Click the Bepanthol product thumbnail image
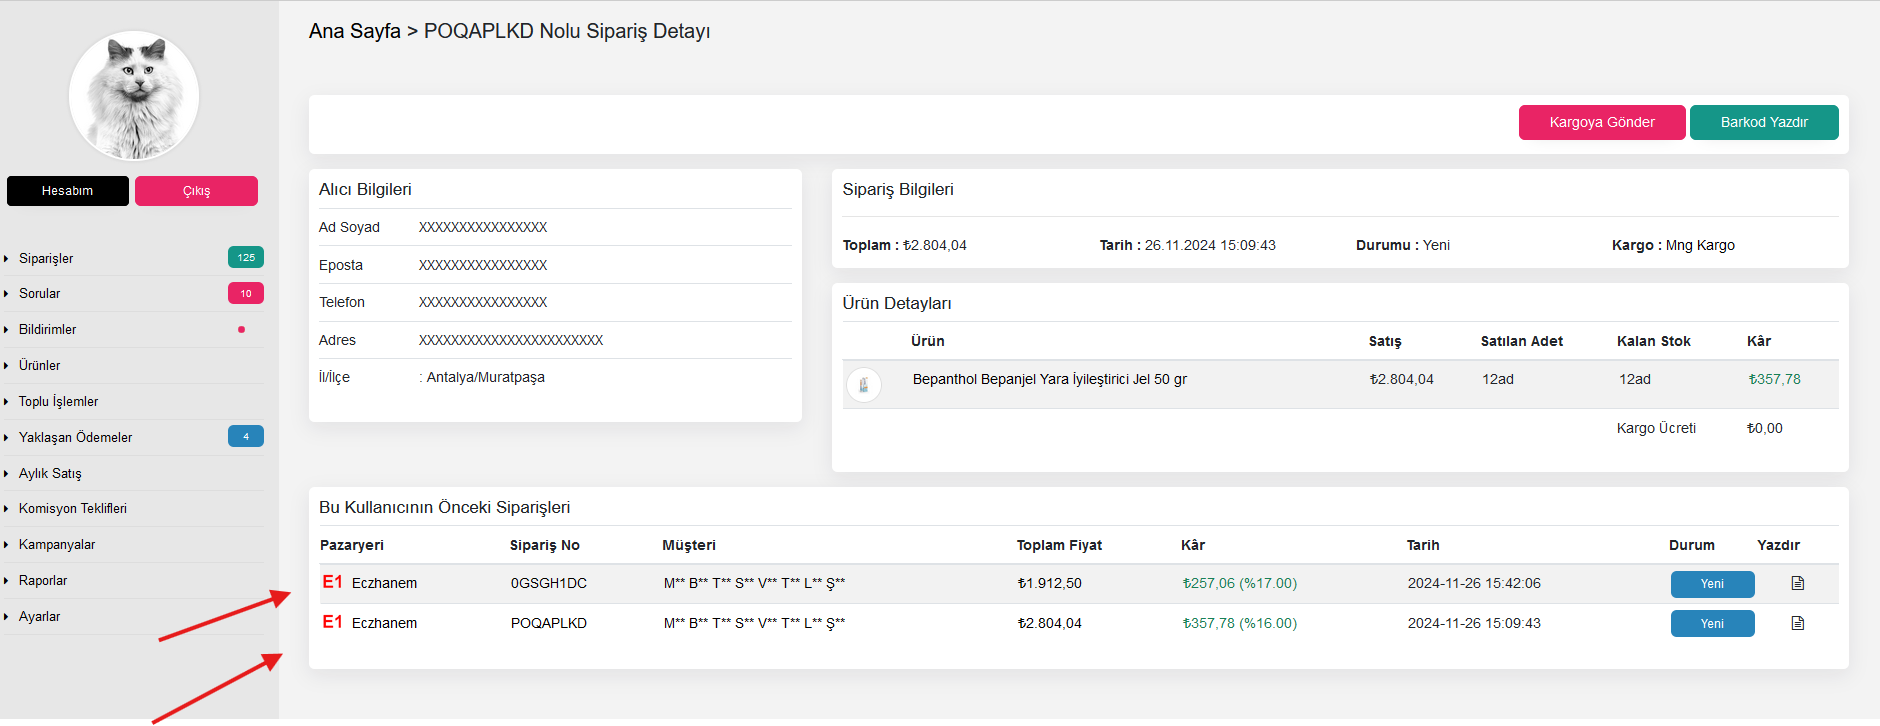Image resolution: width=1880 pixels, height=726 pixels. [x=864, y=384]
